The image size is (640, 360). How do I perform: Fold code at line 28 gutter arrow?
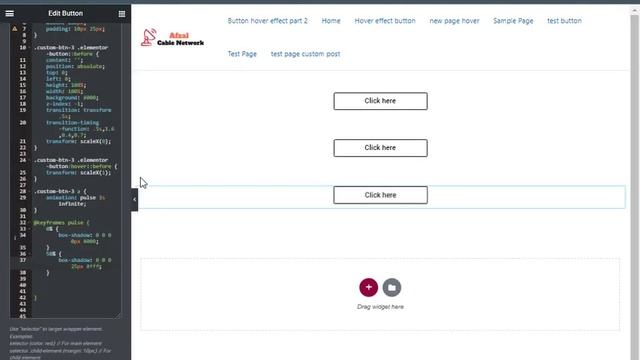point(29,191)
